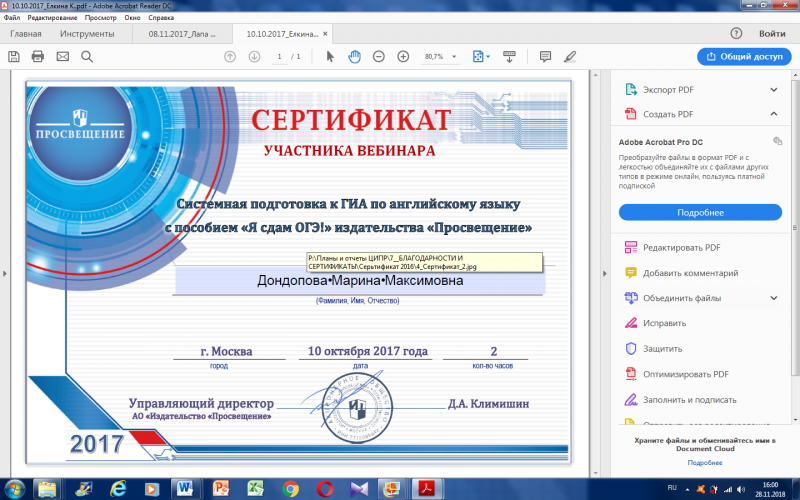Open Добавить комментарий tool
The image size is (800, 500).
(x=690, y=273)
